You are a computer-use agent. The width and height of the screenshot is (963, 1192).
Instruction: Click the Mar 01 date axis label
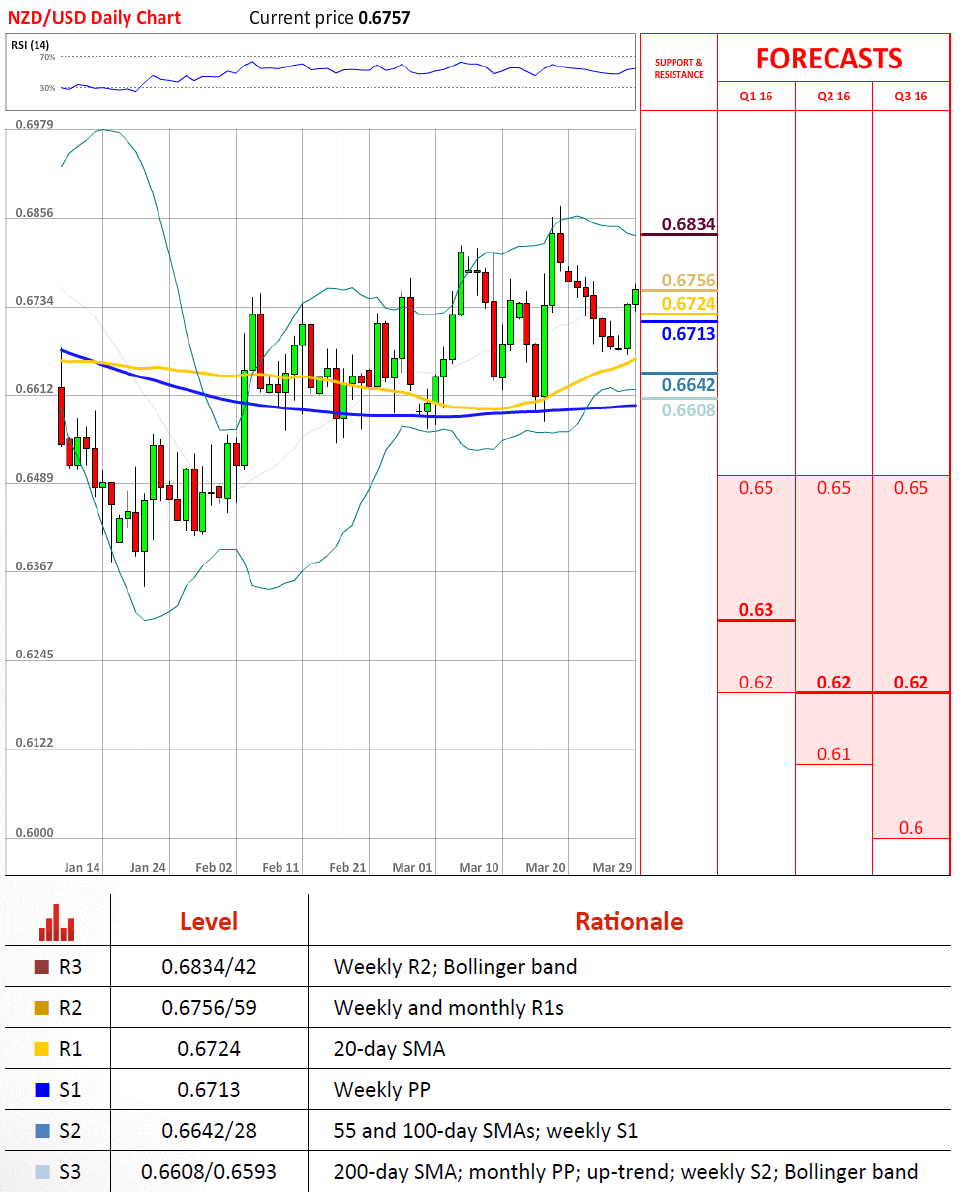[412, 867]
